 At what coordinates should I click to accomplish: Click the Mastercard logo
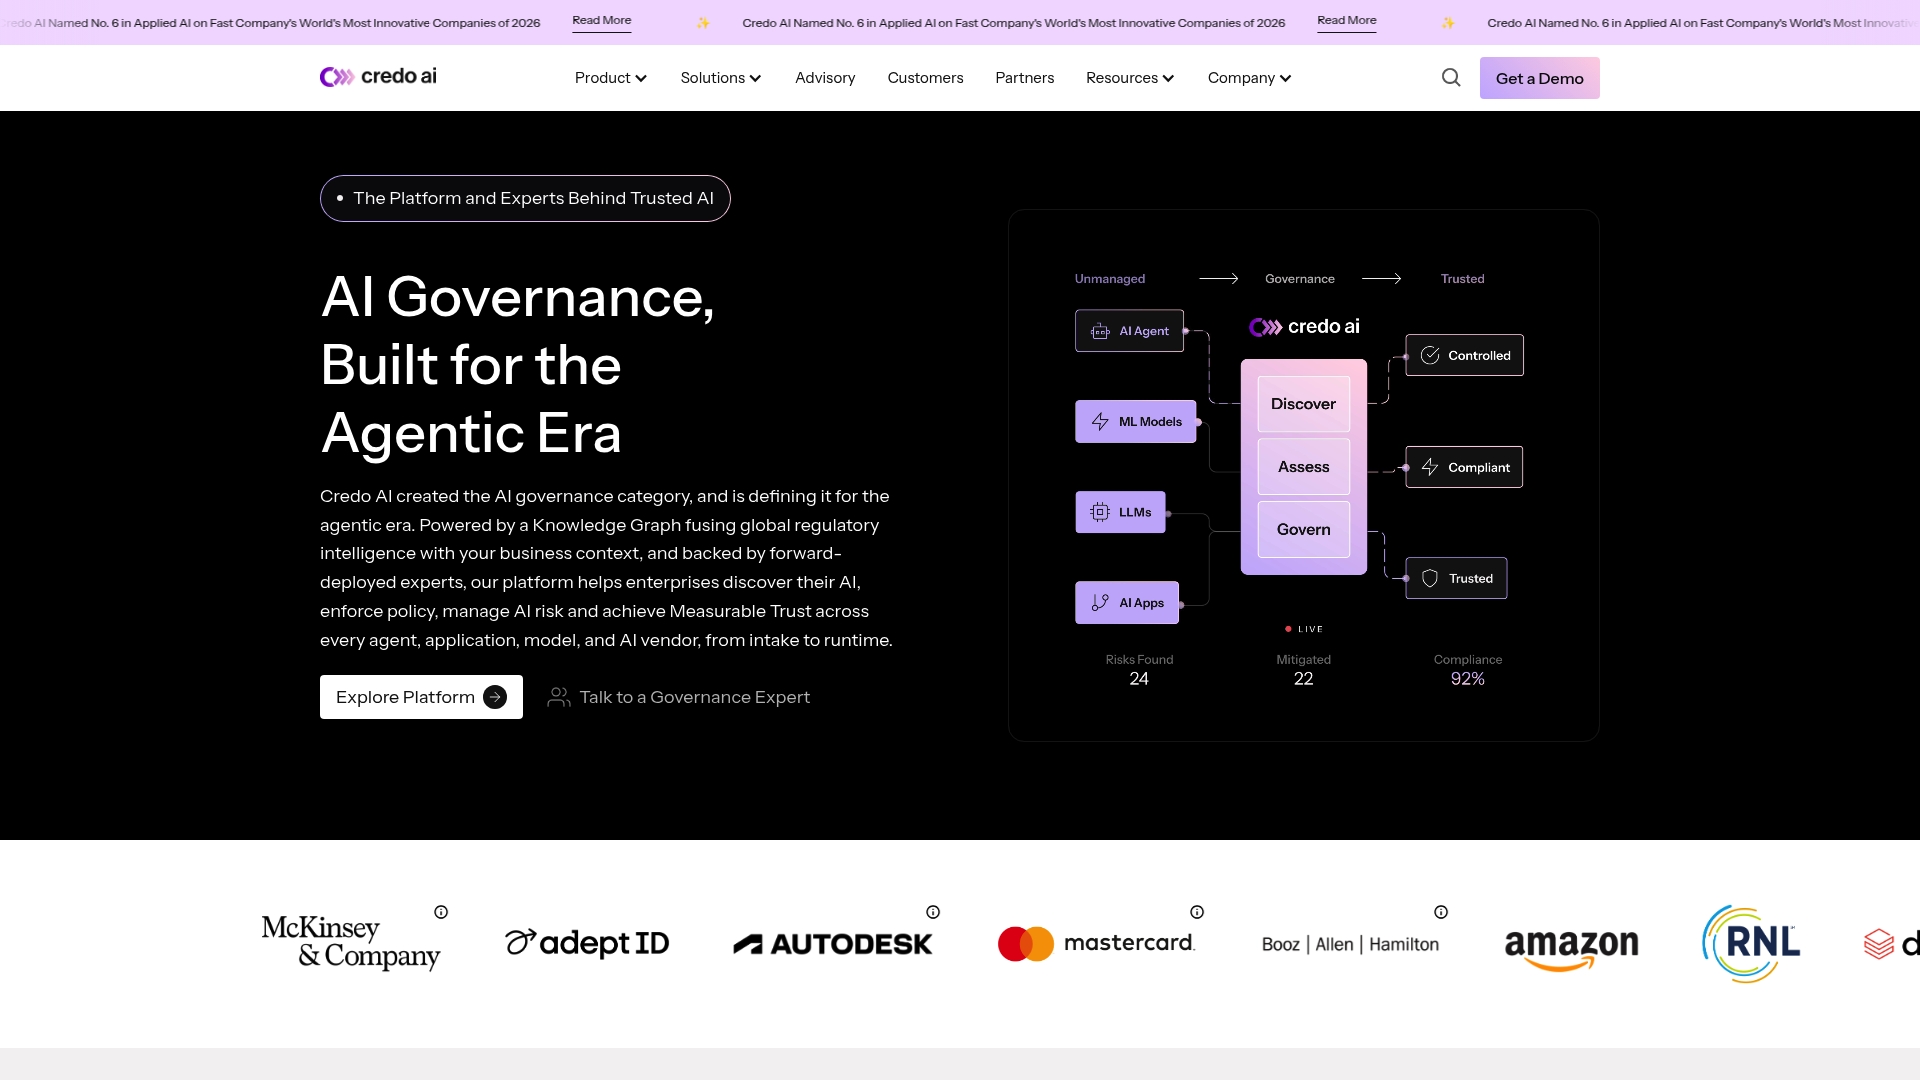1096,944
